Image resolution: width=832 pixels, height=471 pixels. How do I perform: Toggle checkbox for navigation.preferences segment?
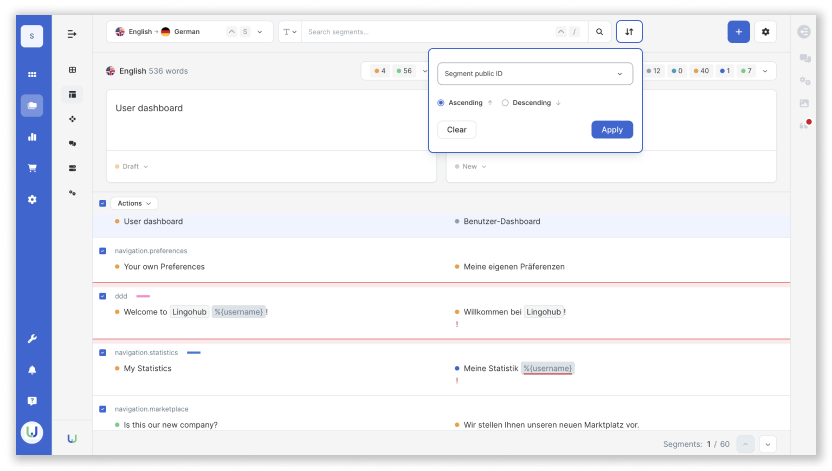pos(102,251)
